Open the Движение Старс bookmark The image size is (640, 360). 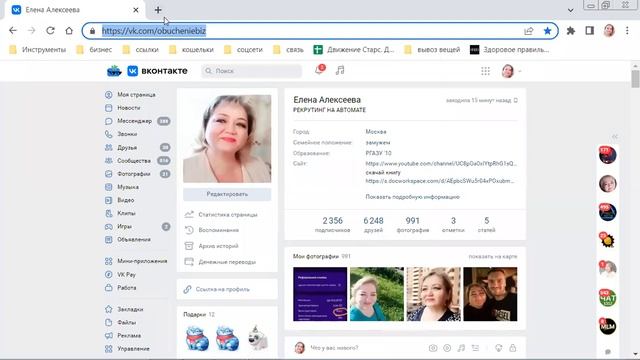point(353,49)
